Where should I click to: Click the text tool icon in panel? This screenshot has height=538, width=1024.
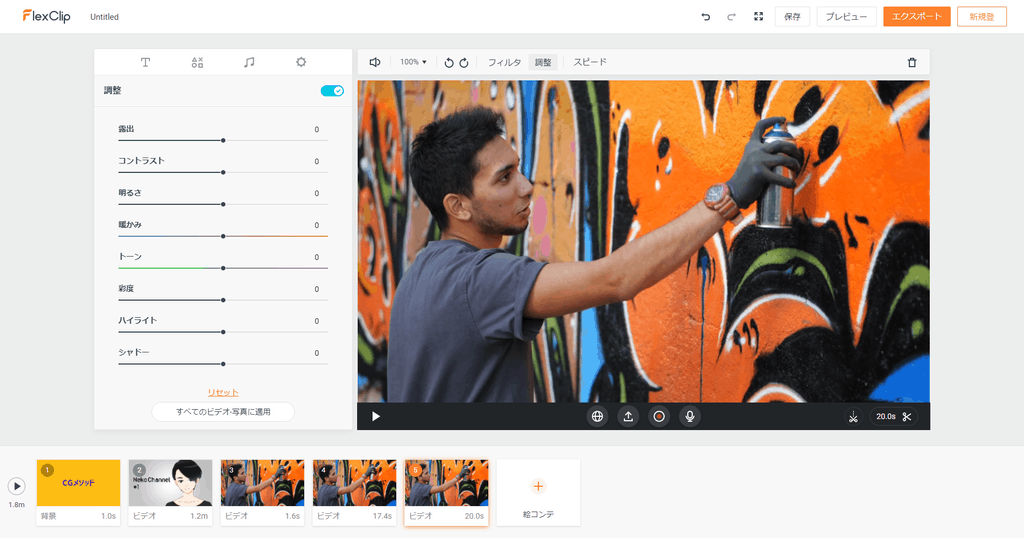pos(145,62)
